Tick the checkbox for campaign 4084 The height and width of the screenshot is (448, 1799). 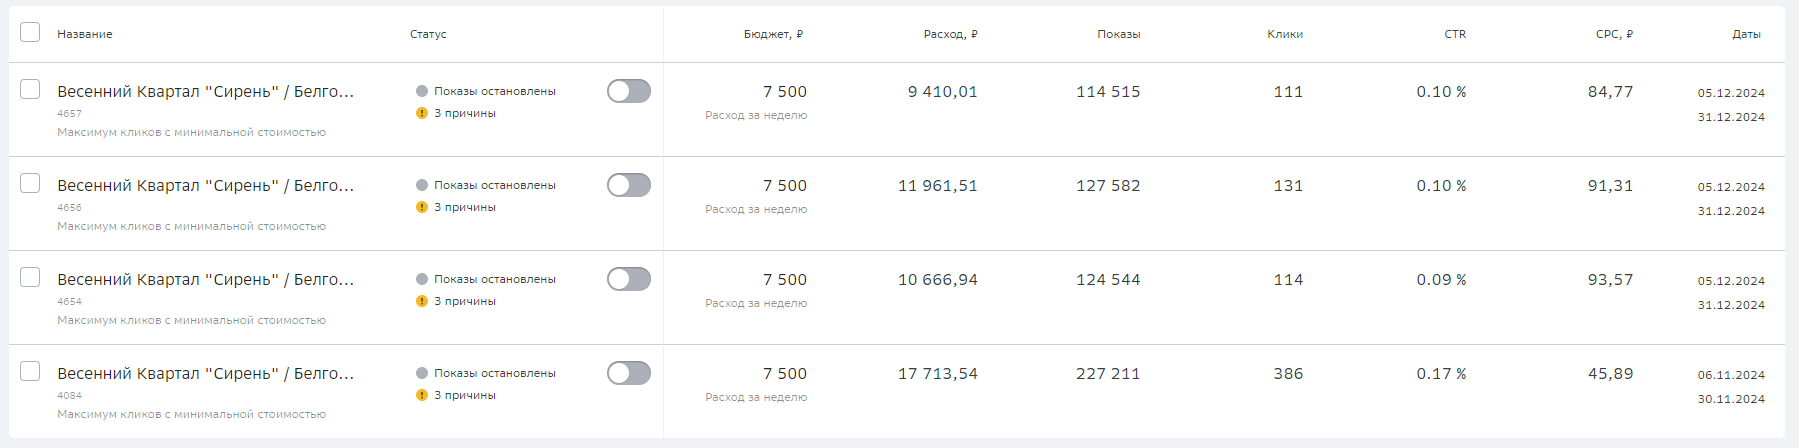tap(30, 371)
